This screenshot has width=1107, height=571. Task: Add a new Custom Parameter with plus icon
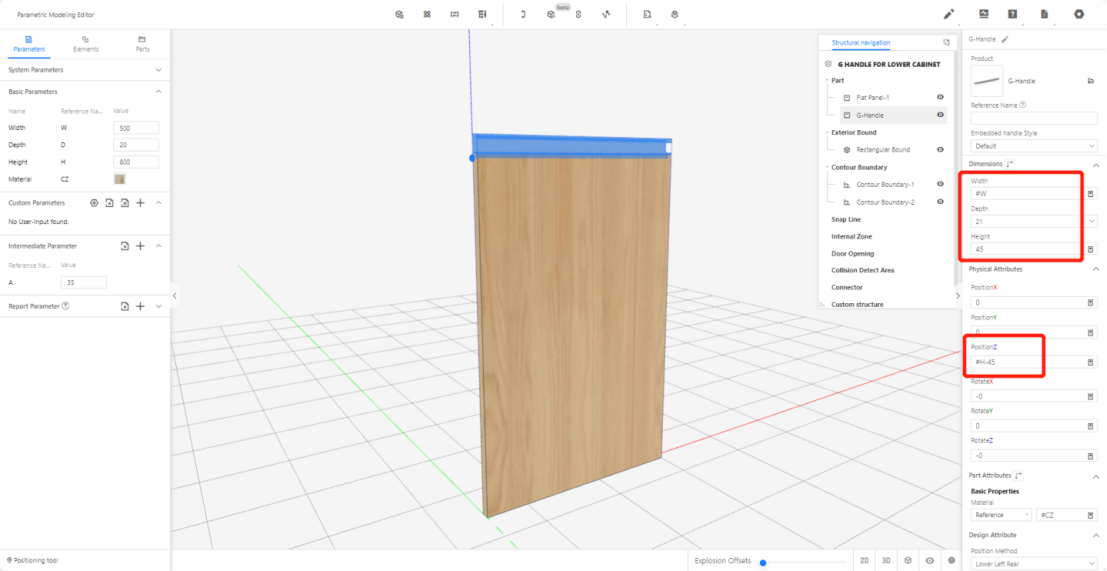[x=141, y=203]
